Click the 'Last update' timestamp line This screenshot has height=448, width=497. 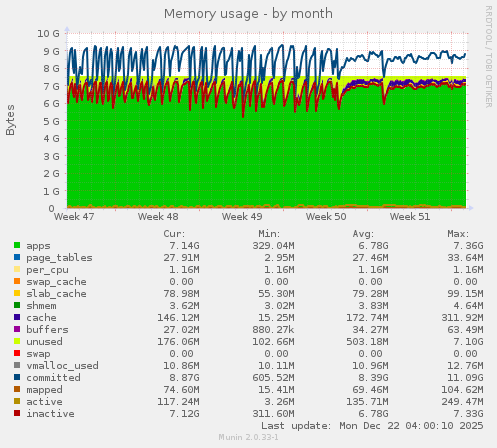click(372, 426)
